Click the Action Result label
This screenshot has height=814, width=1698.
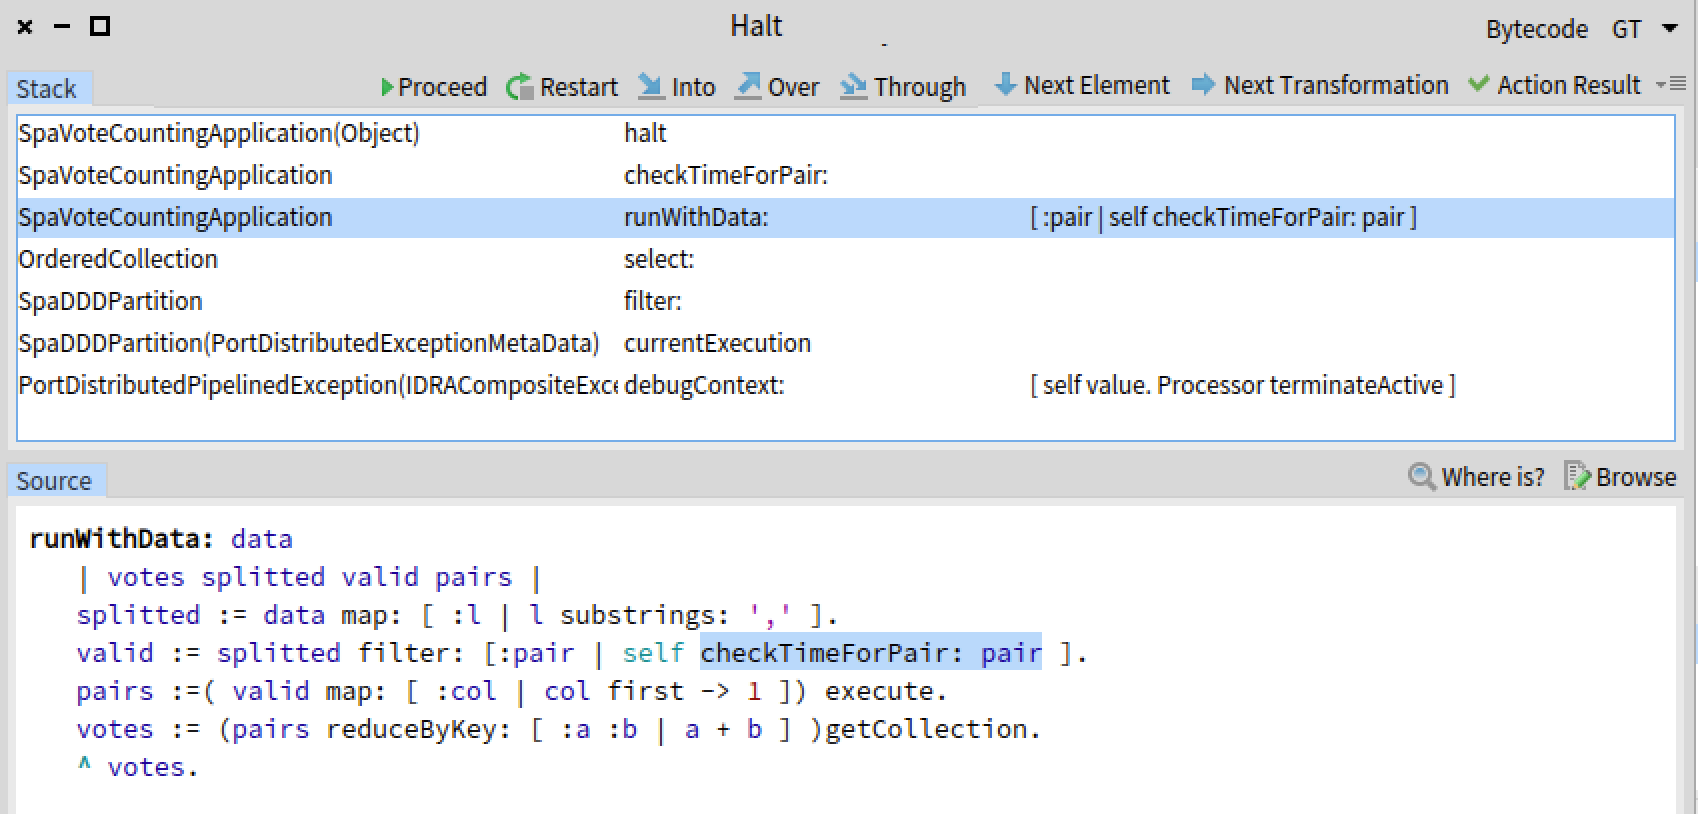[1568, 85]
